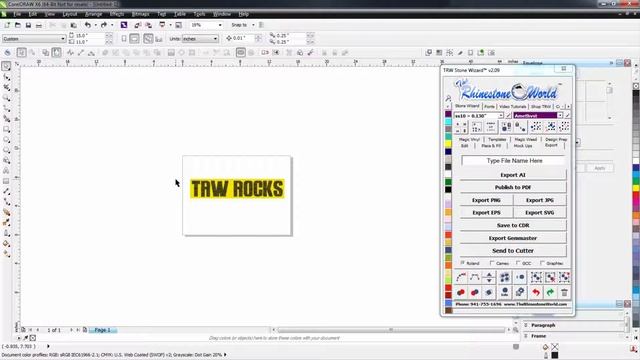This screenshot has width=640, height=360.
Task: Expand the Frame section
Action: coord(538,336)
